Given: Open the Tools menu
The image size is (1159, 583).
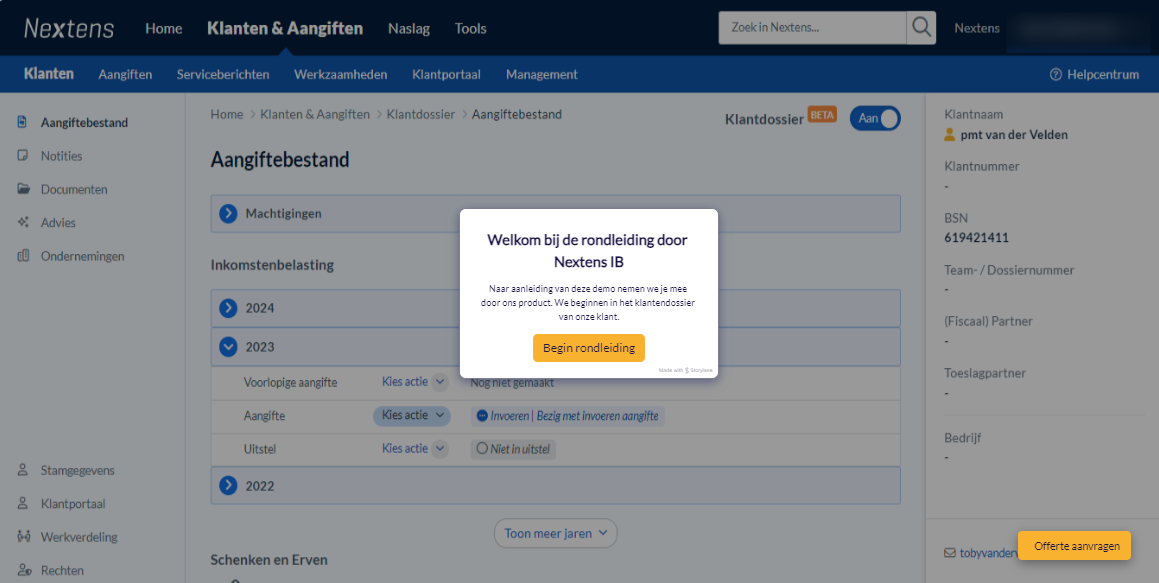Looking at the screenshot, I should 471,28.
